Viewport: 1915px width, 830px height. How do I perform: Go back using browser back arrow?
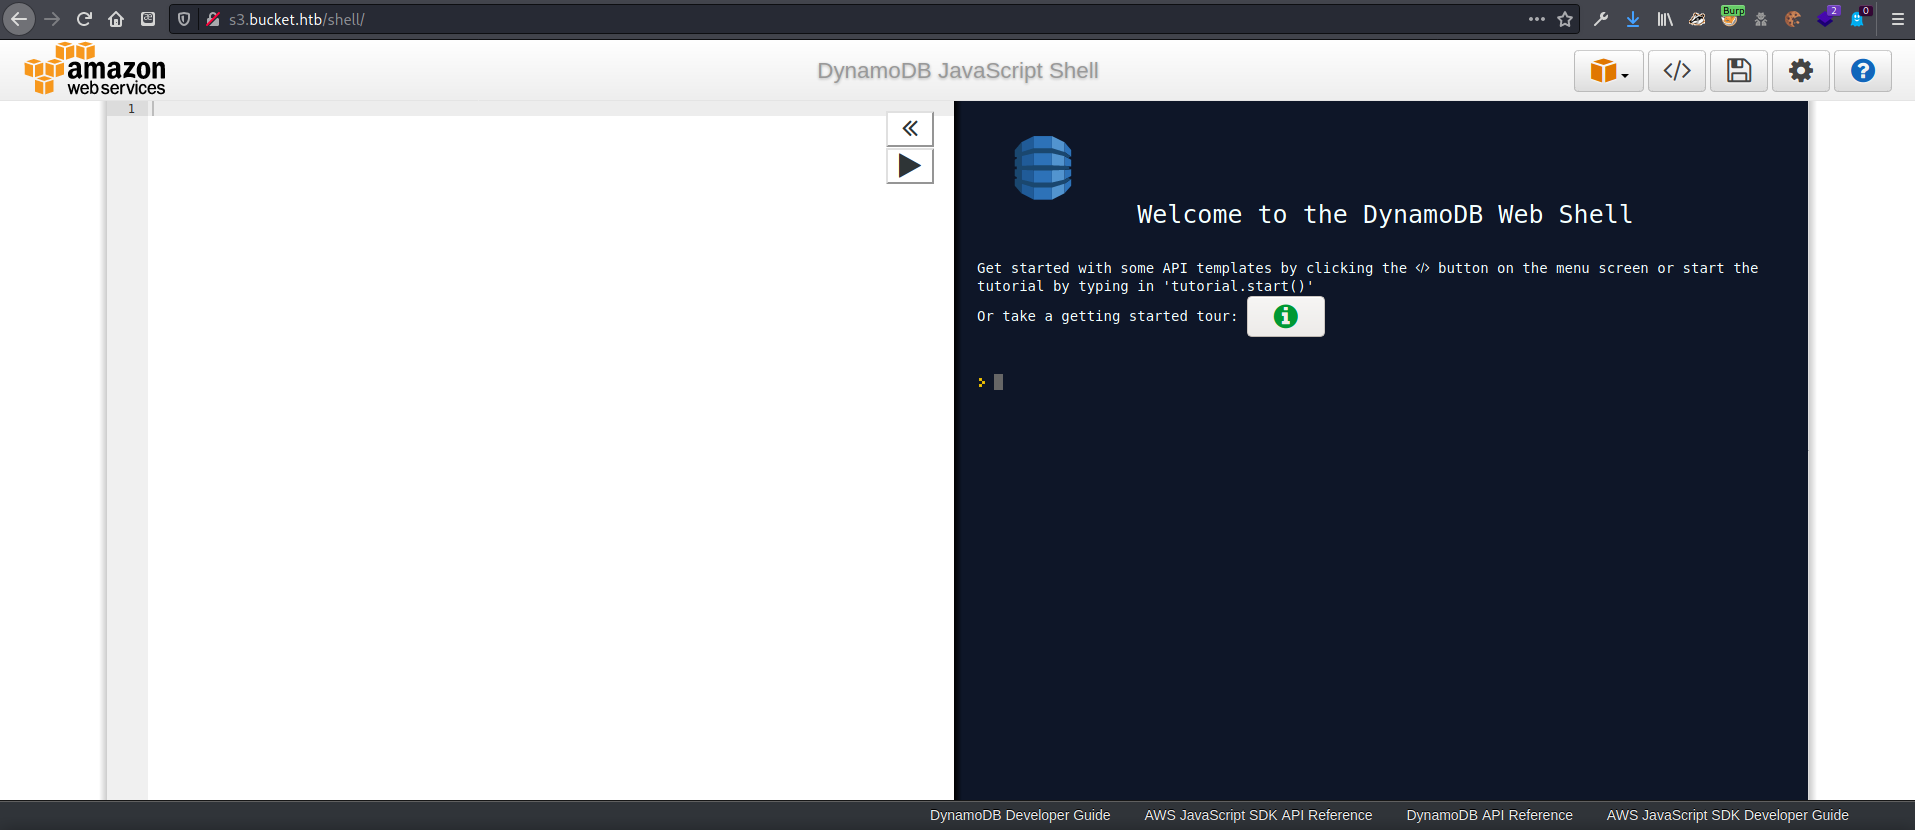[19, 19]
